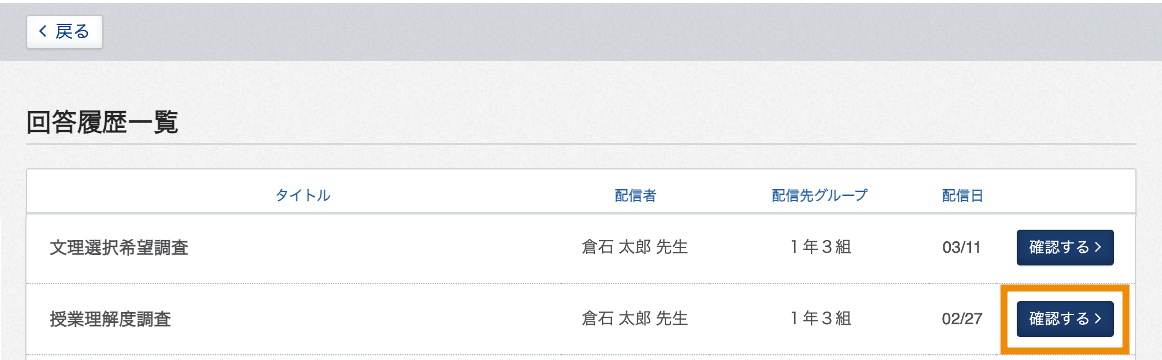The image size is (1162, 360).
Task: Click the arrow icon on 授業理解度調査's 確認する button
Action: click(1097, 319)
